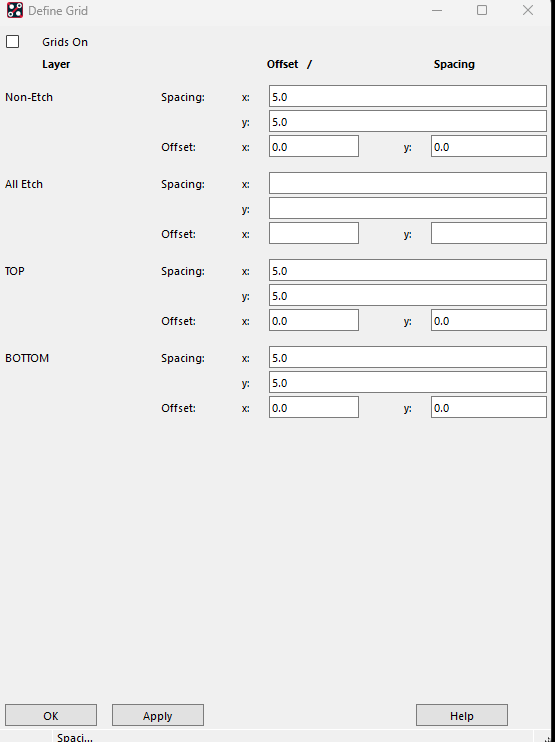Edit BOTTOM layer offset y field
The image size is (555, 742).
click(489, 408)
